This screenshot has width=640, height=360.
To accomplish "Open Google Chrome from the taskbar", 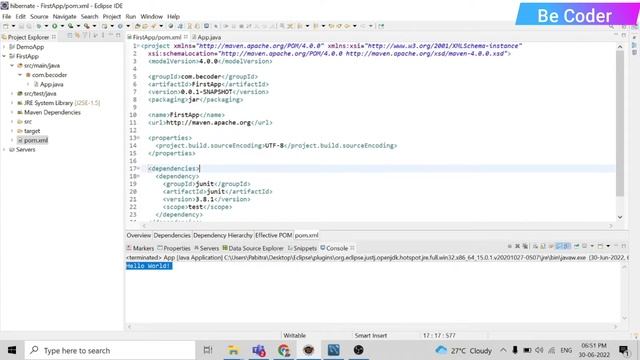I will [284, 350].
